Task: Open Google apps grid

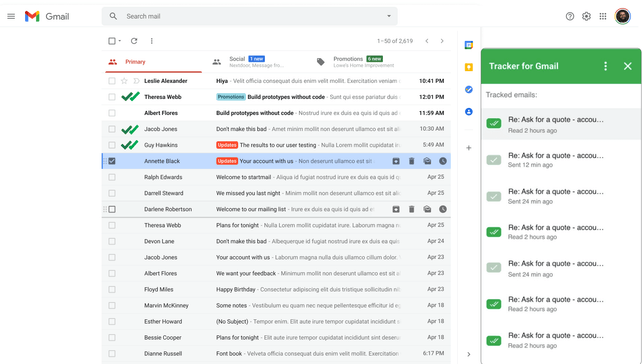Action: [x=603, y=16]
